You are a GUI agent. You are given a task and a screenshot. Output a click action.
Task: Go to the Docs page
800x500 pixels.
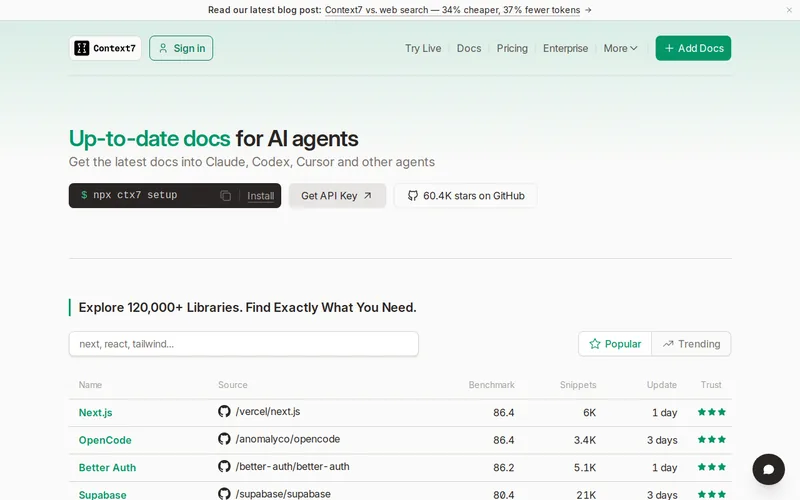468,48
